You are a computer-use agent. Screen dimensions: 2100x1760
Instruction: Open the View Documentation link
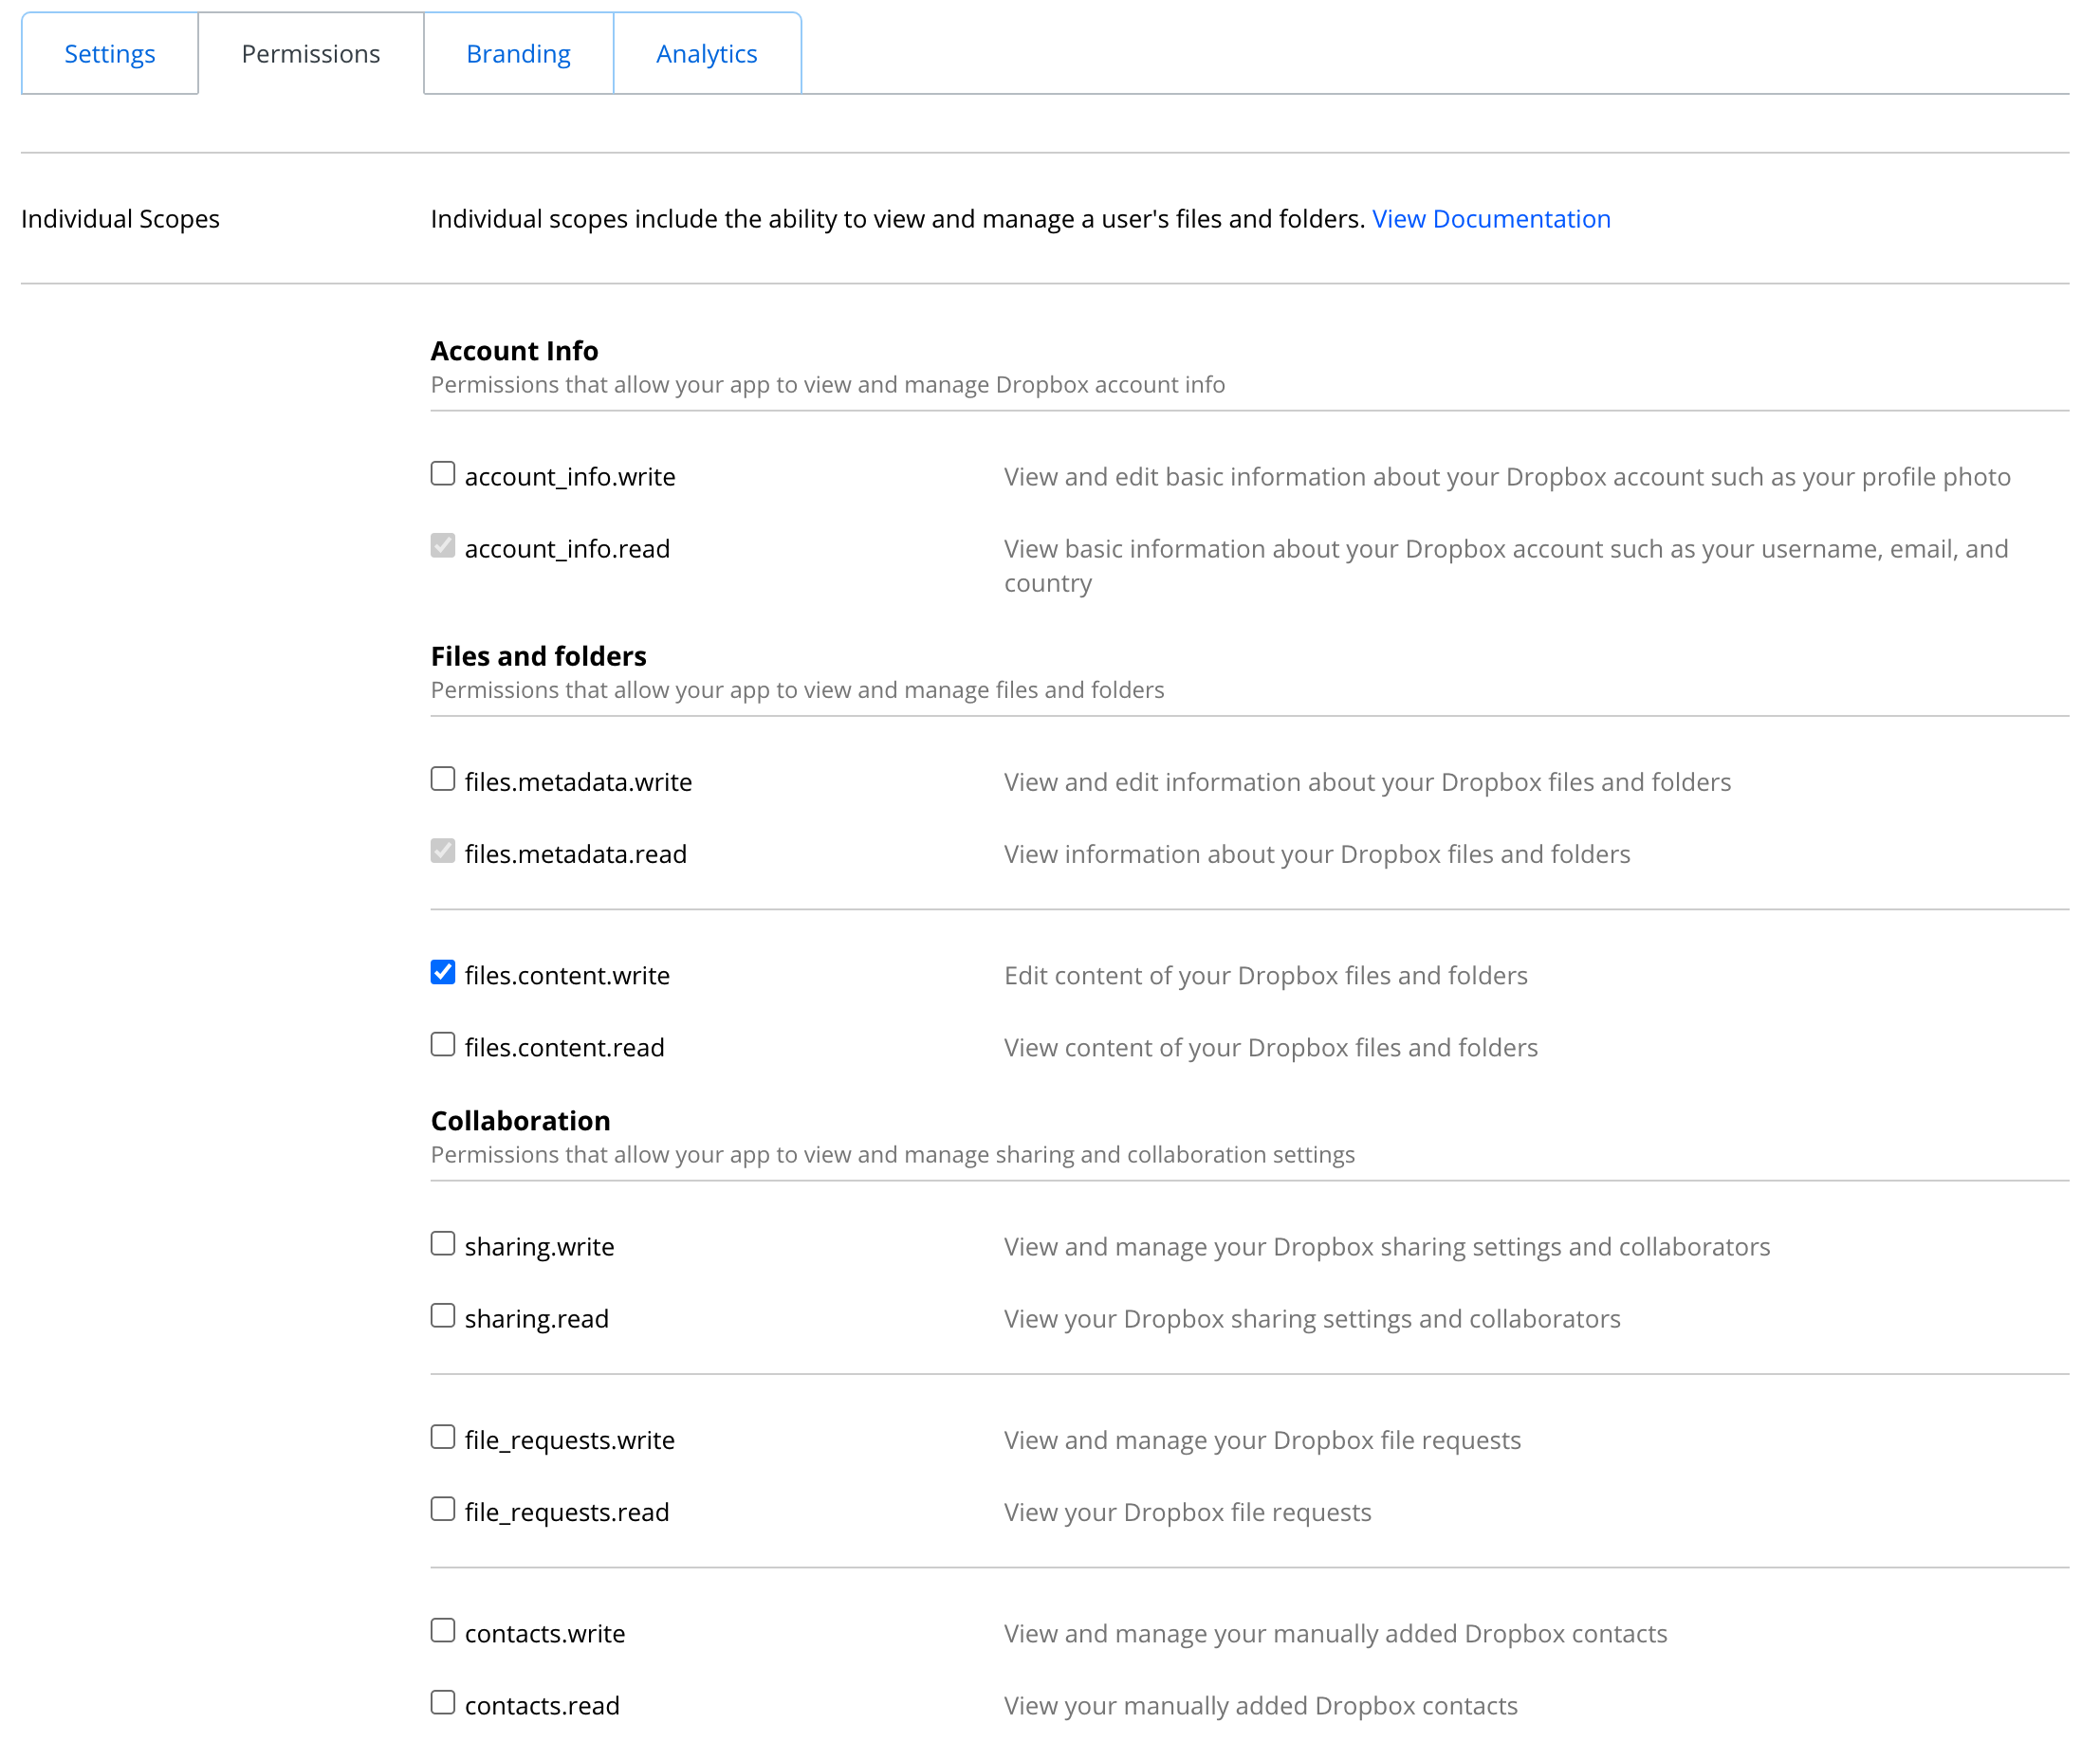(x=1491, y=219)
